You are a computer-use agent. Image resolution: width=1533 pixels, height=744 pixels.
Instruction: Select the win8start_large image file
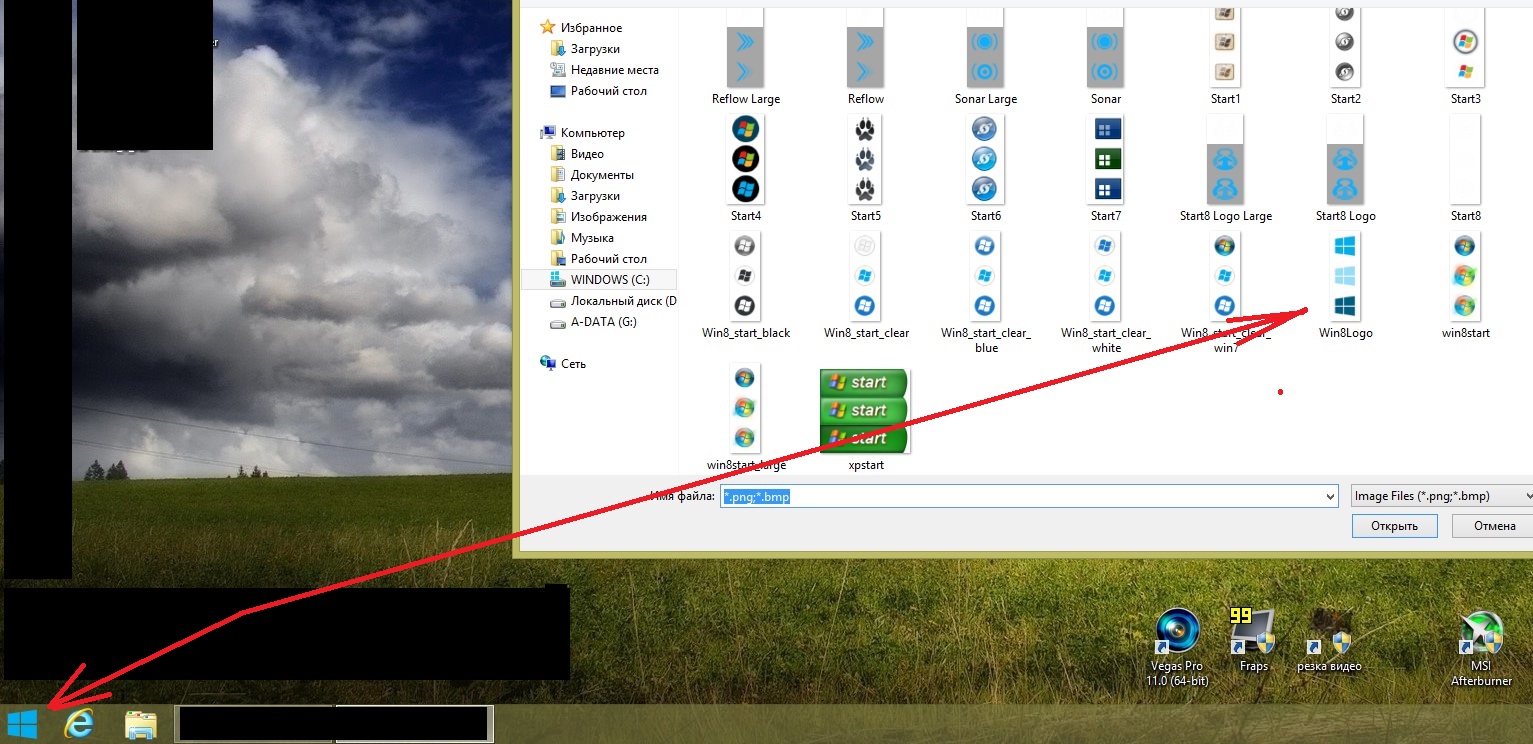click(x=746, y=418)
